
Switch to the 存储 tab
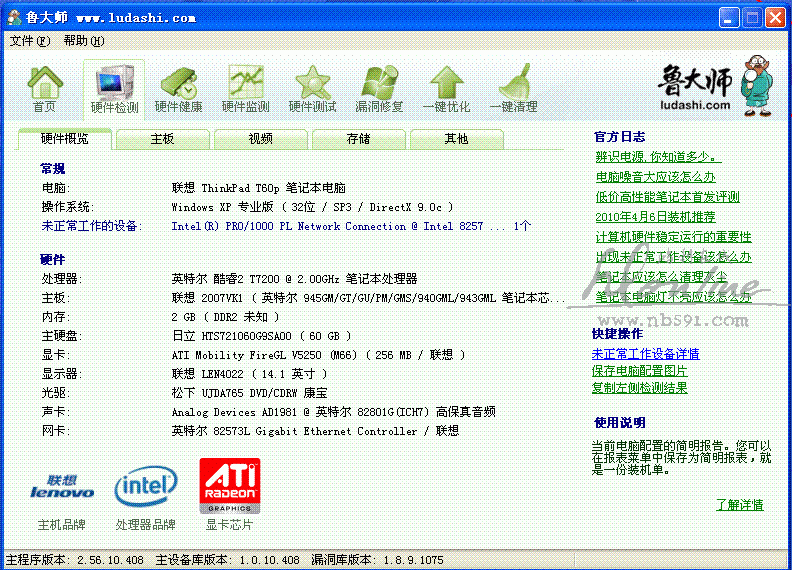tap(358, 139)
